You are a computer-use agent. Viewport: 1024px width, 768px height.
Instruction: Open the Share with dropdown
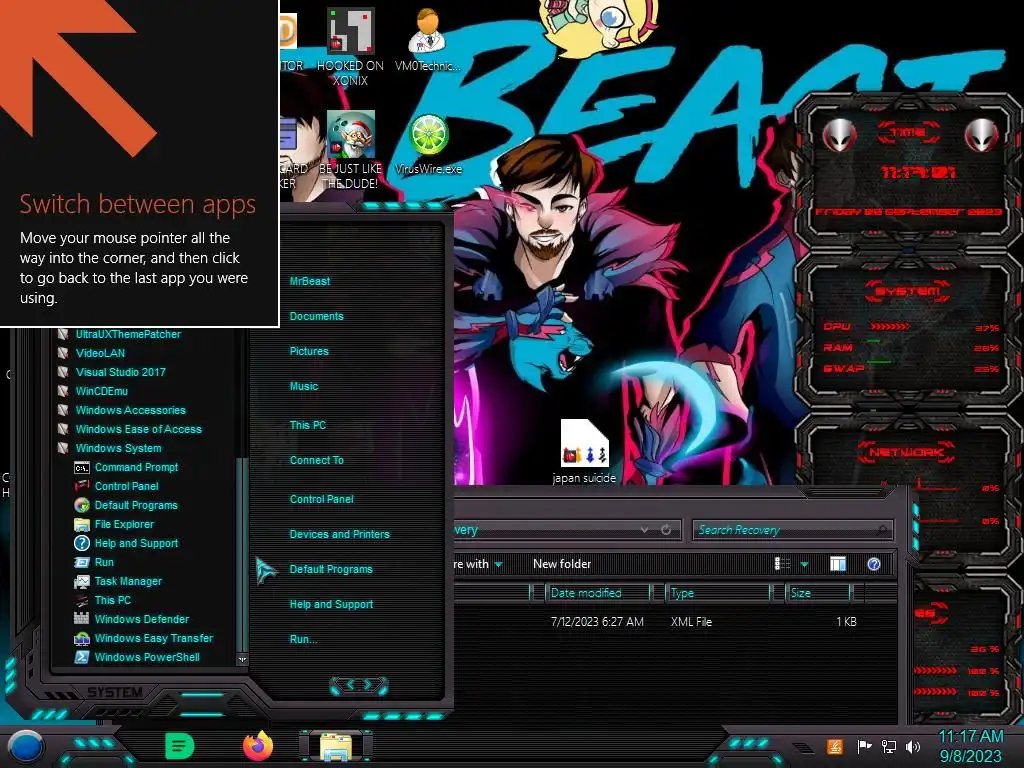[479, 564]
